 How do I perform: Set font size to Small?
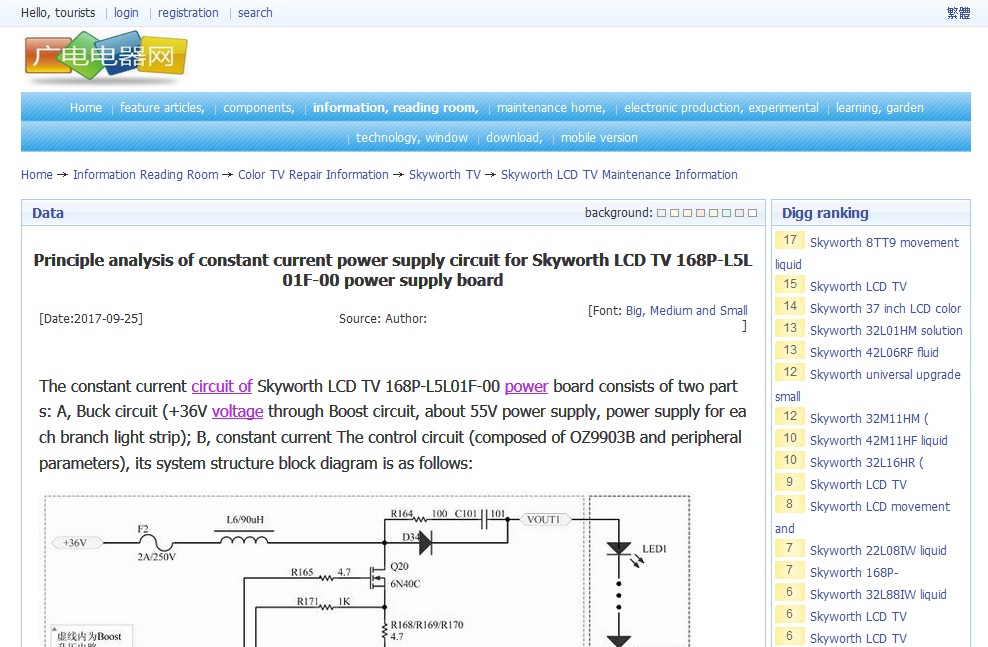[733, 311]
